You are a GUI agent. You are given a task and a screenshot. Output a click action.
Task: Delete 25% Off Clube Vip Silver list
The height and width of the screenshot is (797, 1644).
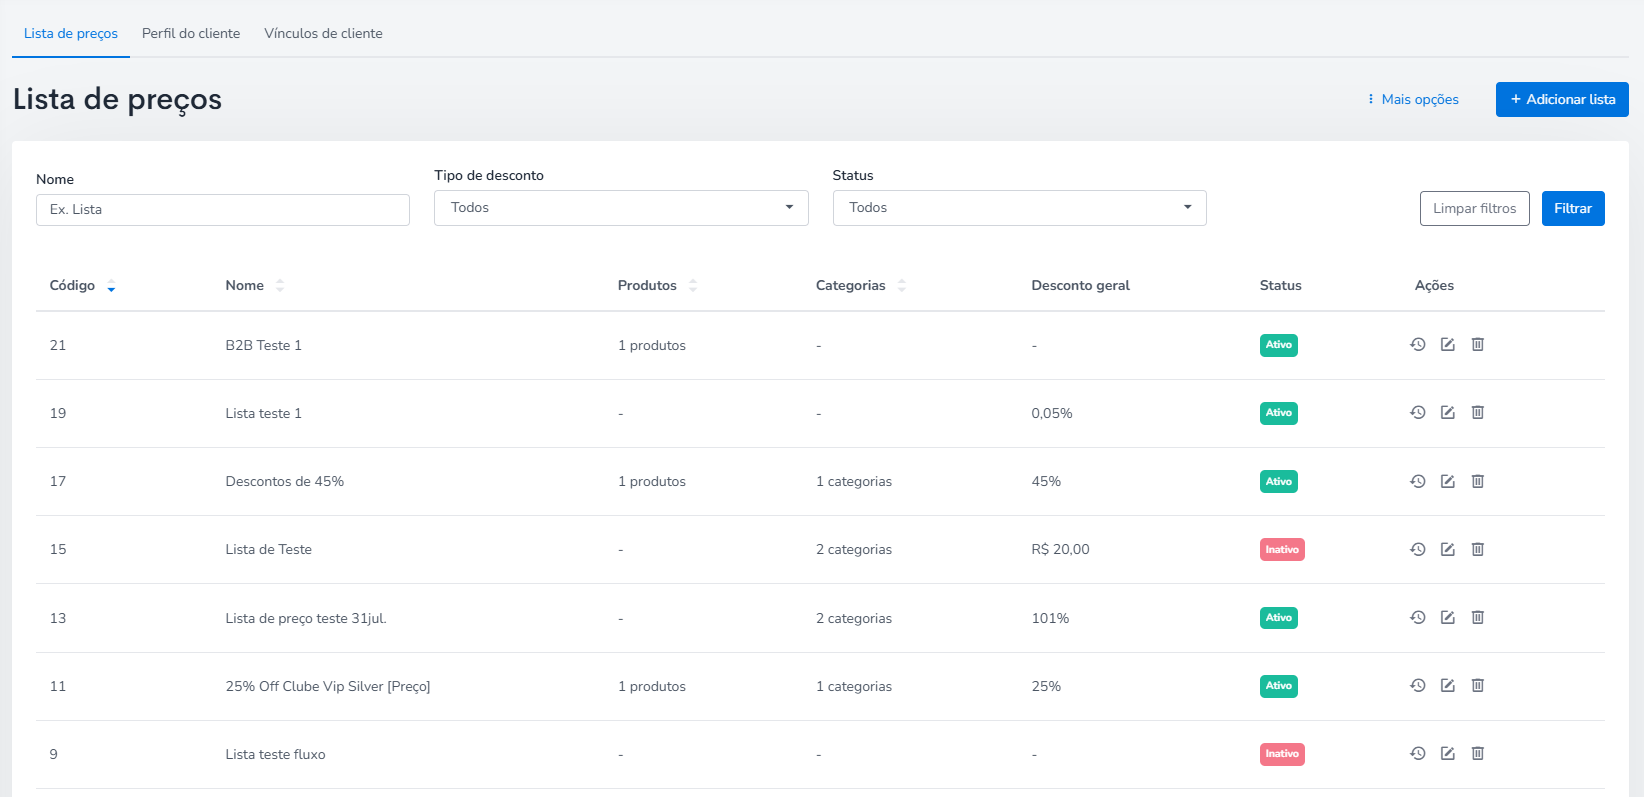click(x=1478, y=685)
